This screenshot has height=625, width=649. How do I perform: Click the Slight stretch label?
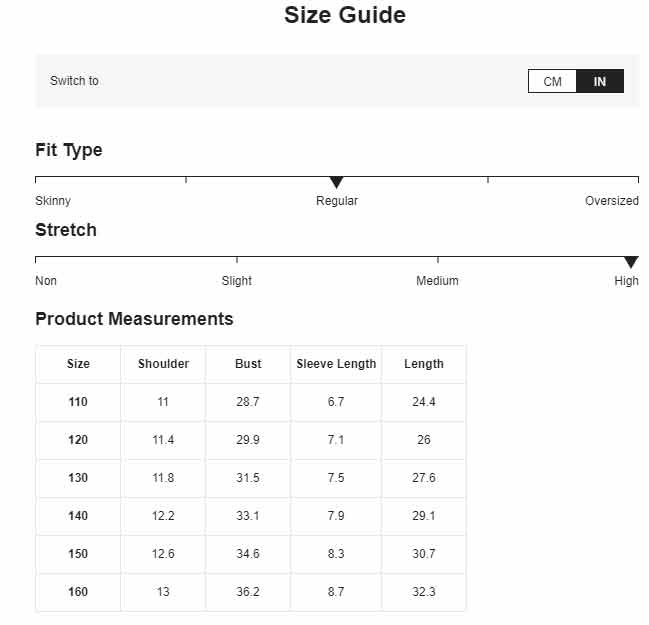236,281
